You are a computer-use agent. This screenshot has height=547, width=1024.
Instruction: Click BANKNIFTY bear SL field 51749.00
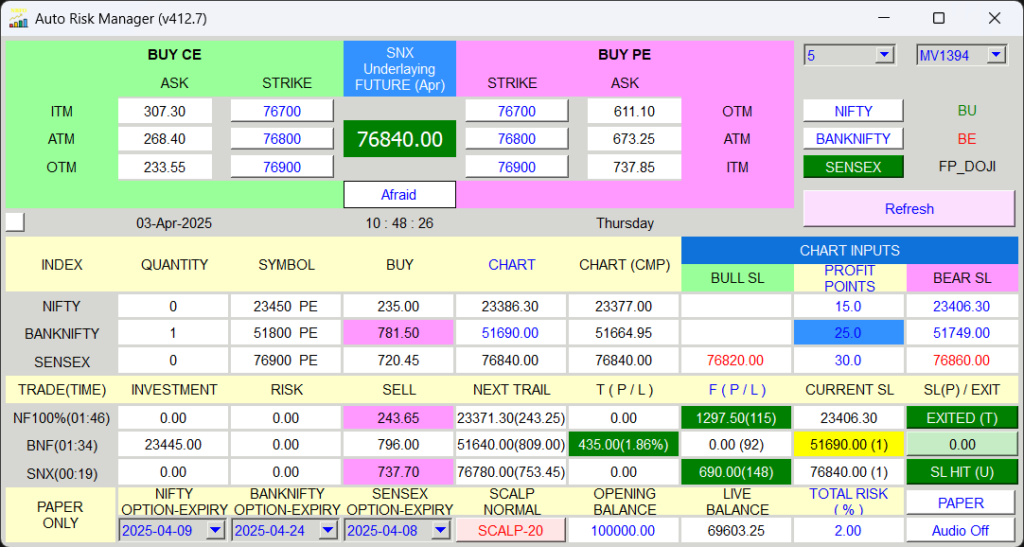pos(961,334)
